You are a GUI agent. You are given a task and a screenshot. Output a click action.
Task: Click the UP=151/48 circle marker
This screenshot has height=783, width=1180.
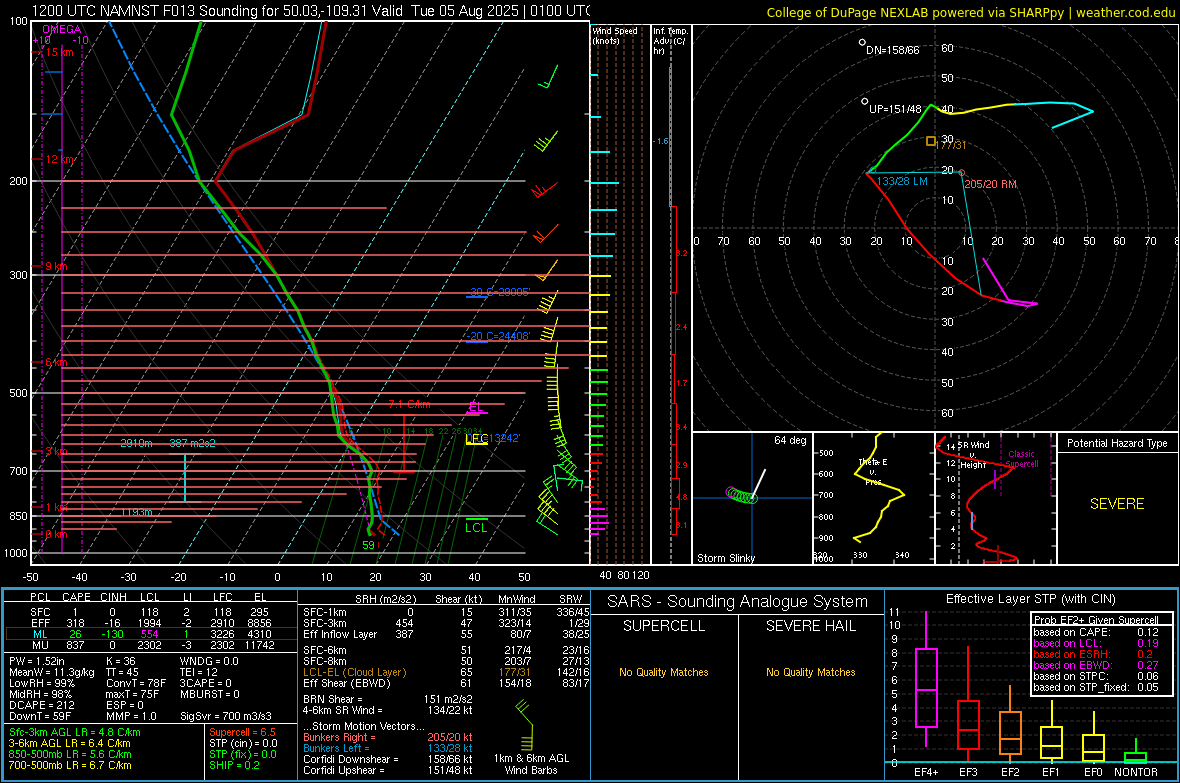click(865, 101)
